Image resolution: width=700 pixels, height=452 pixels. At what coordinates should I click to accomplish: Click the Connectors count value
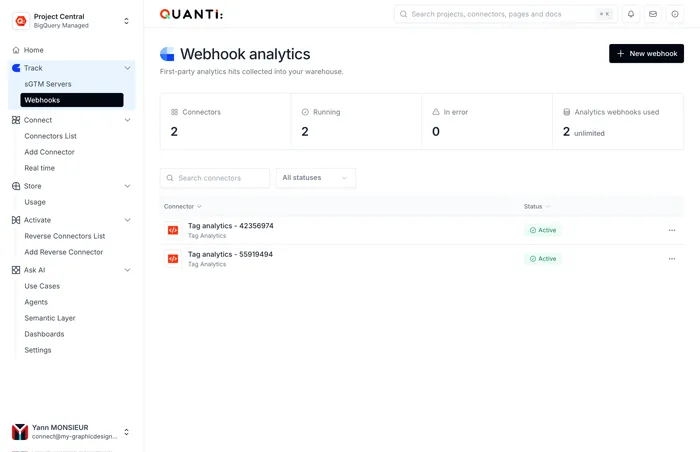[x=174, y=131]
